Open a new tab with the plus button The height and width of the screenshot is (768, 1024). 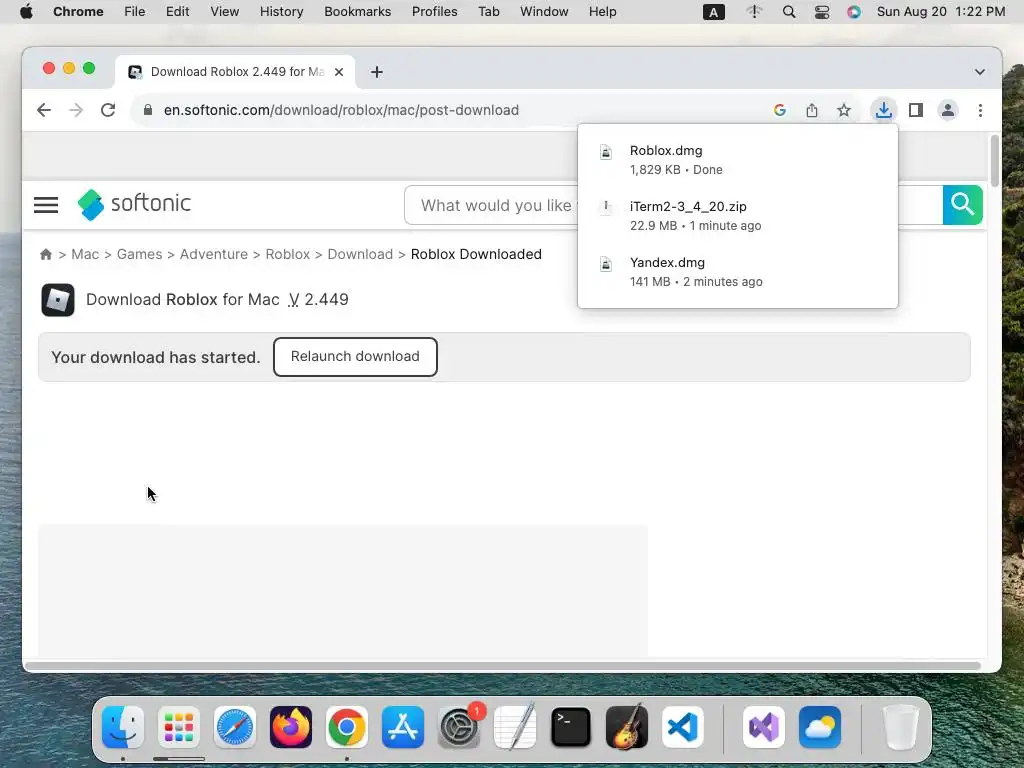coord(377,72)
